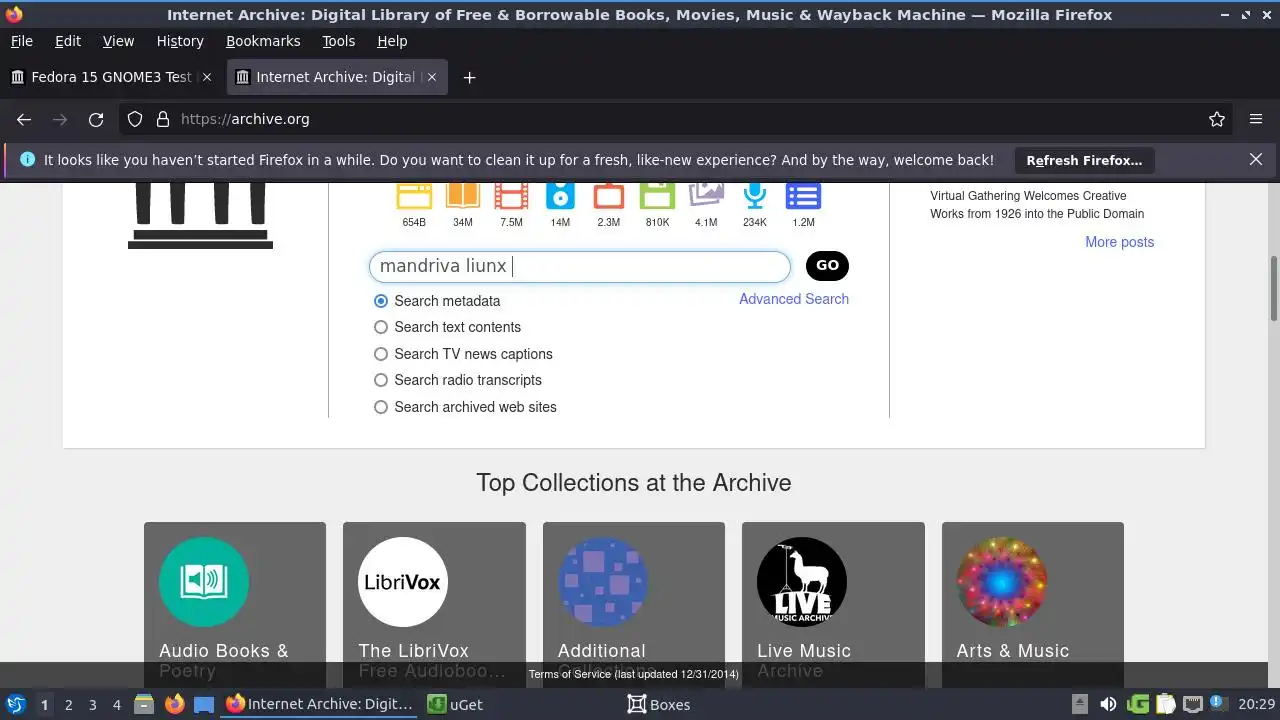1280x720 pixels.
Task: Open the Arts & Music collection
Action: click(x=1033, y=604)
